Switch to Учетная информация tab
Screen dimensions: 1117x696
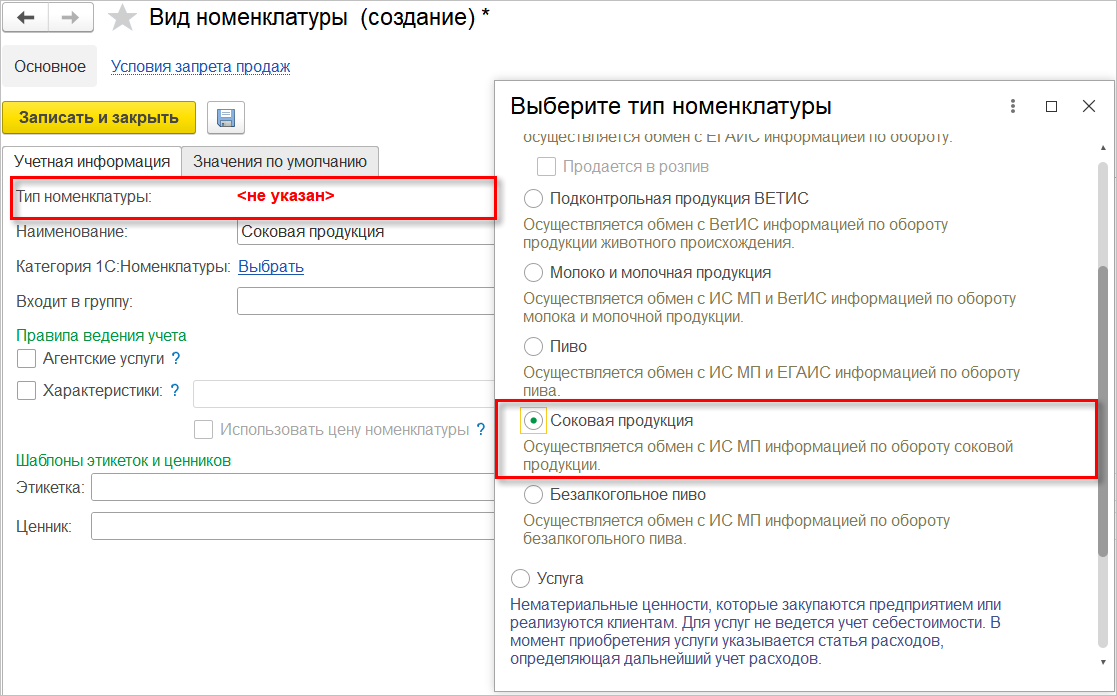click(x=92, y=162)
